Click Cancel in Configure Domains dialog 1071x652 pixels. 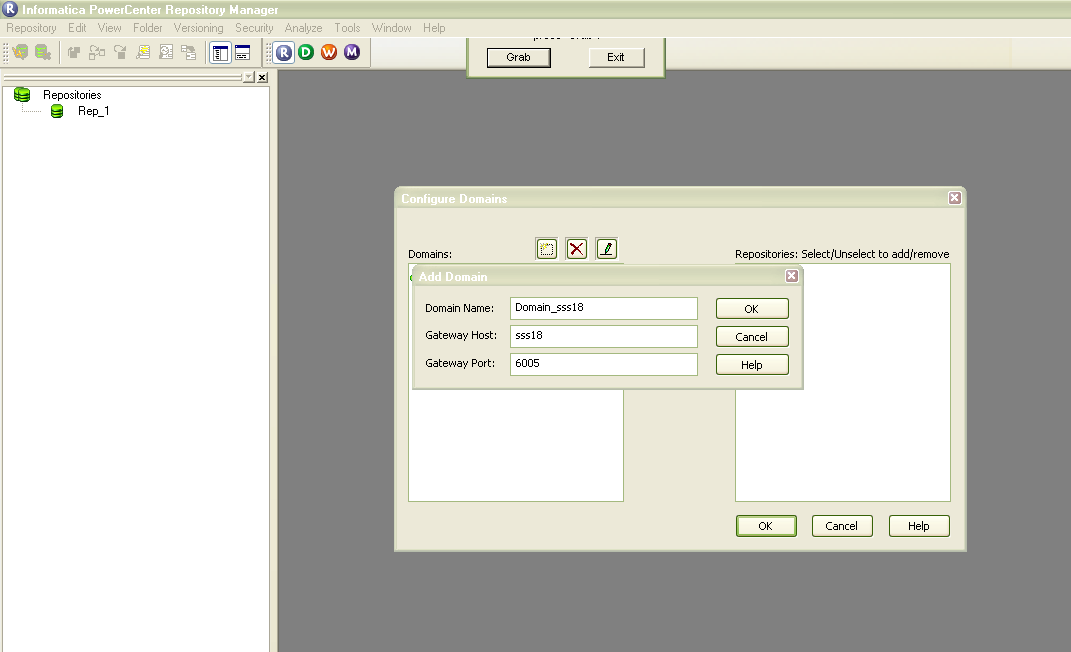[842, 526]
